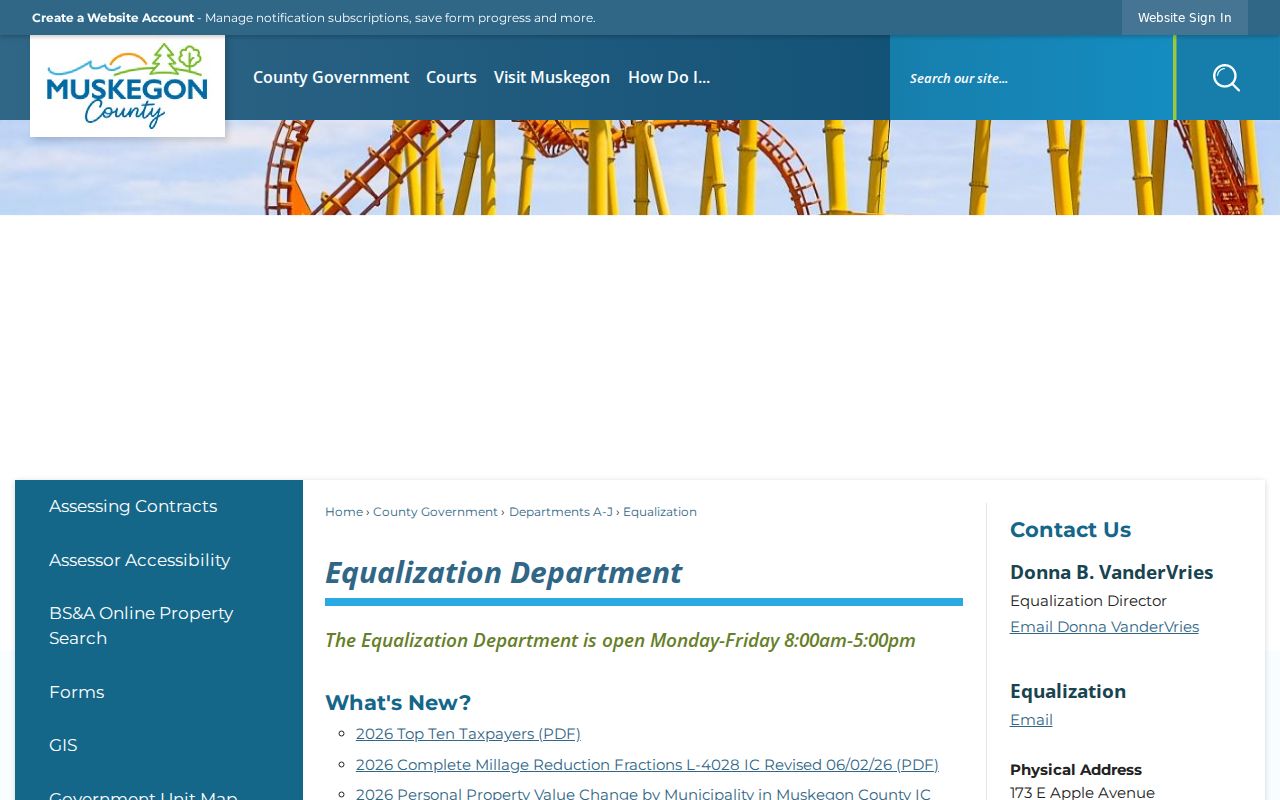The width and height of the screenshot is (1280, 800).
Task: Click the Equalization breadcrumb
Action: coord(660,512)
